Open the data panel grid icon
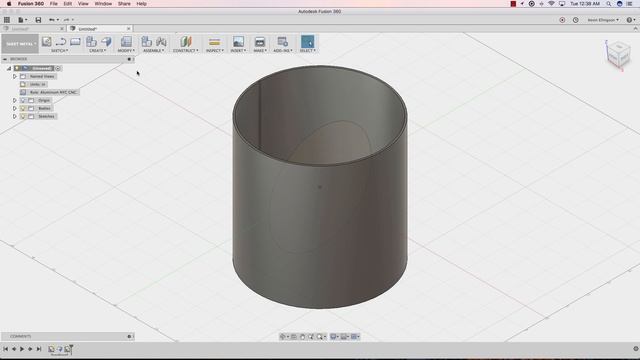The image size is (640, 360). click(x=7, y=20)
